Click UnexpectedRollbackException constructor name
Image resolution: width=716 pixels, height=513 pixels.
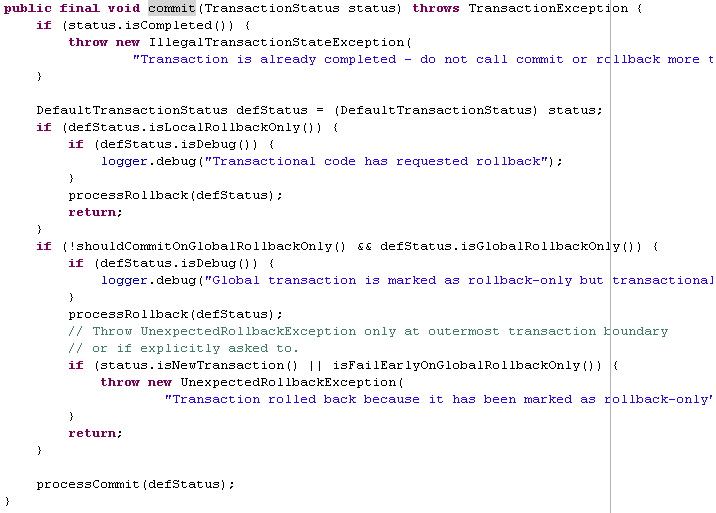[289, 382]
